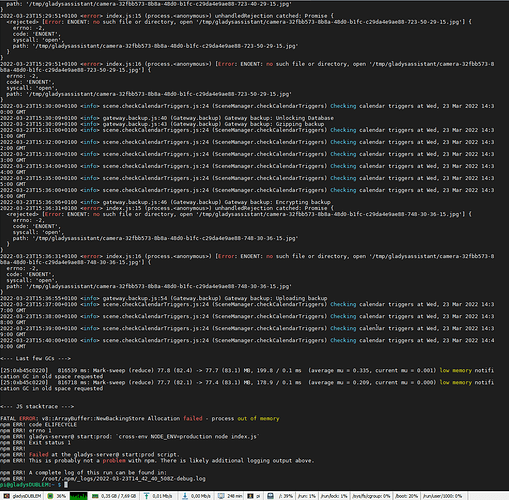Select the gladysDUBLEM hostname in status bar

coord(27,496)
